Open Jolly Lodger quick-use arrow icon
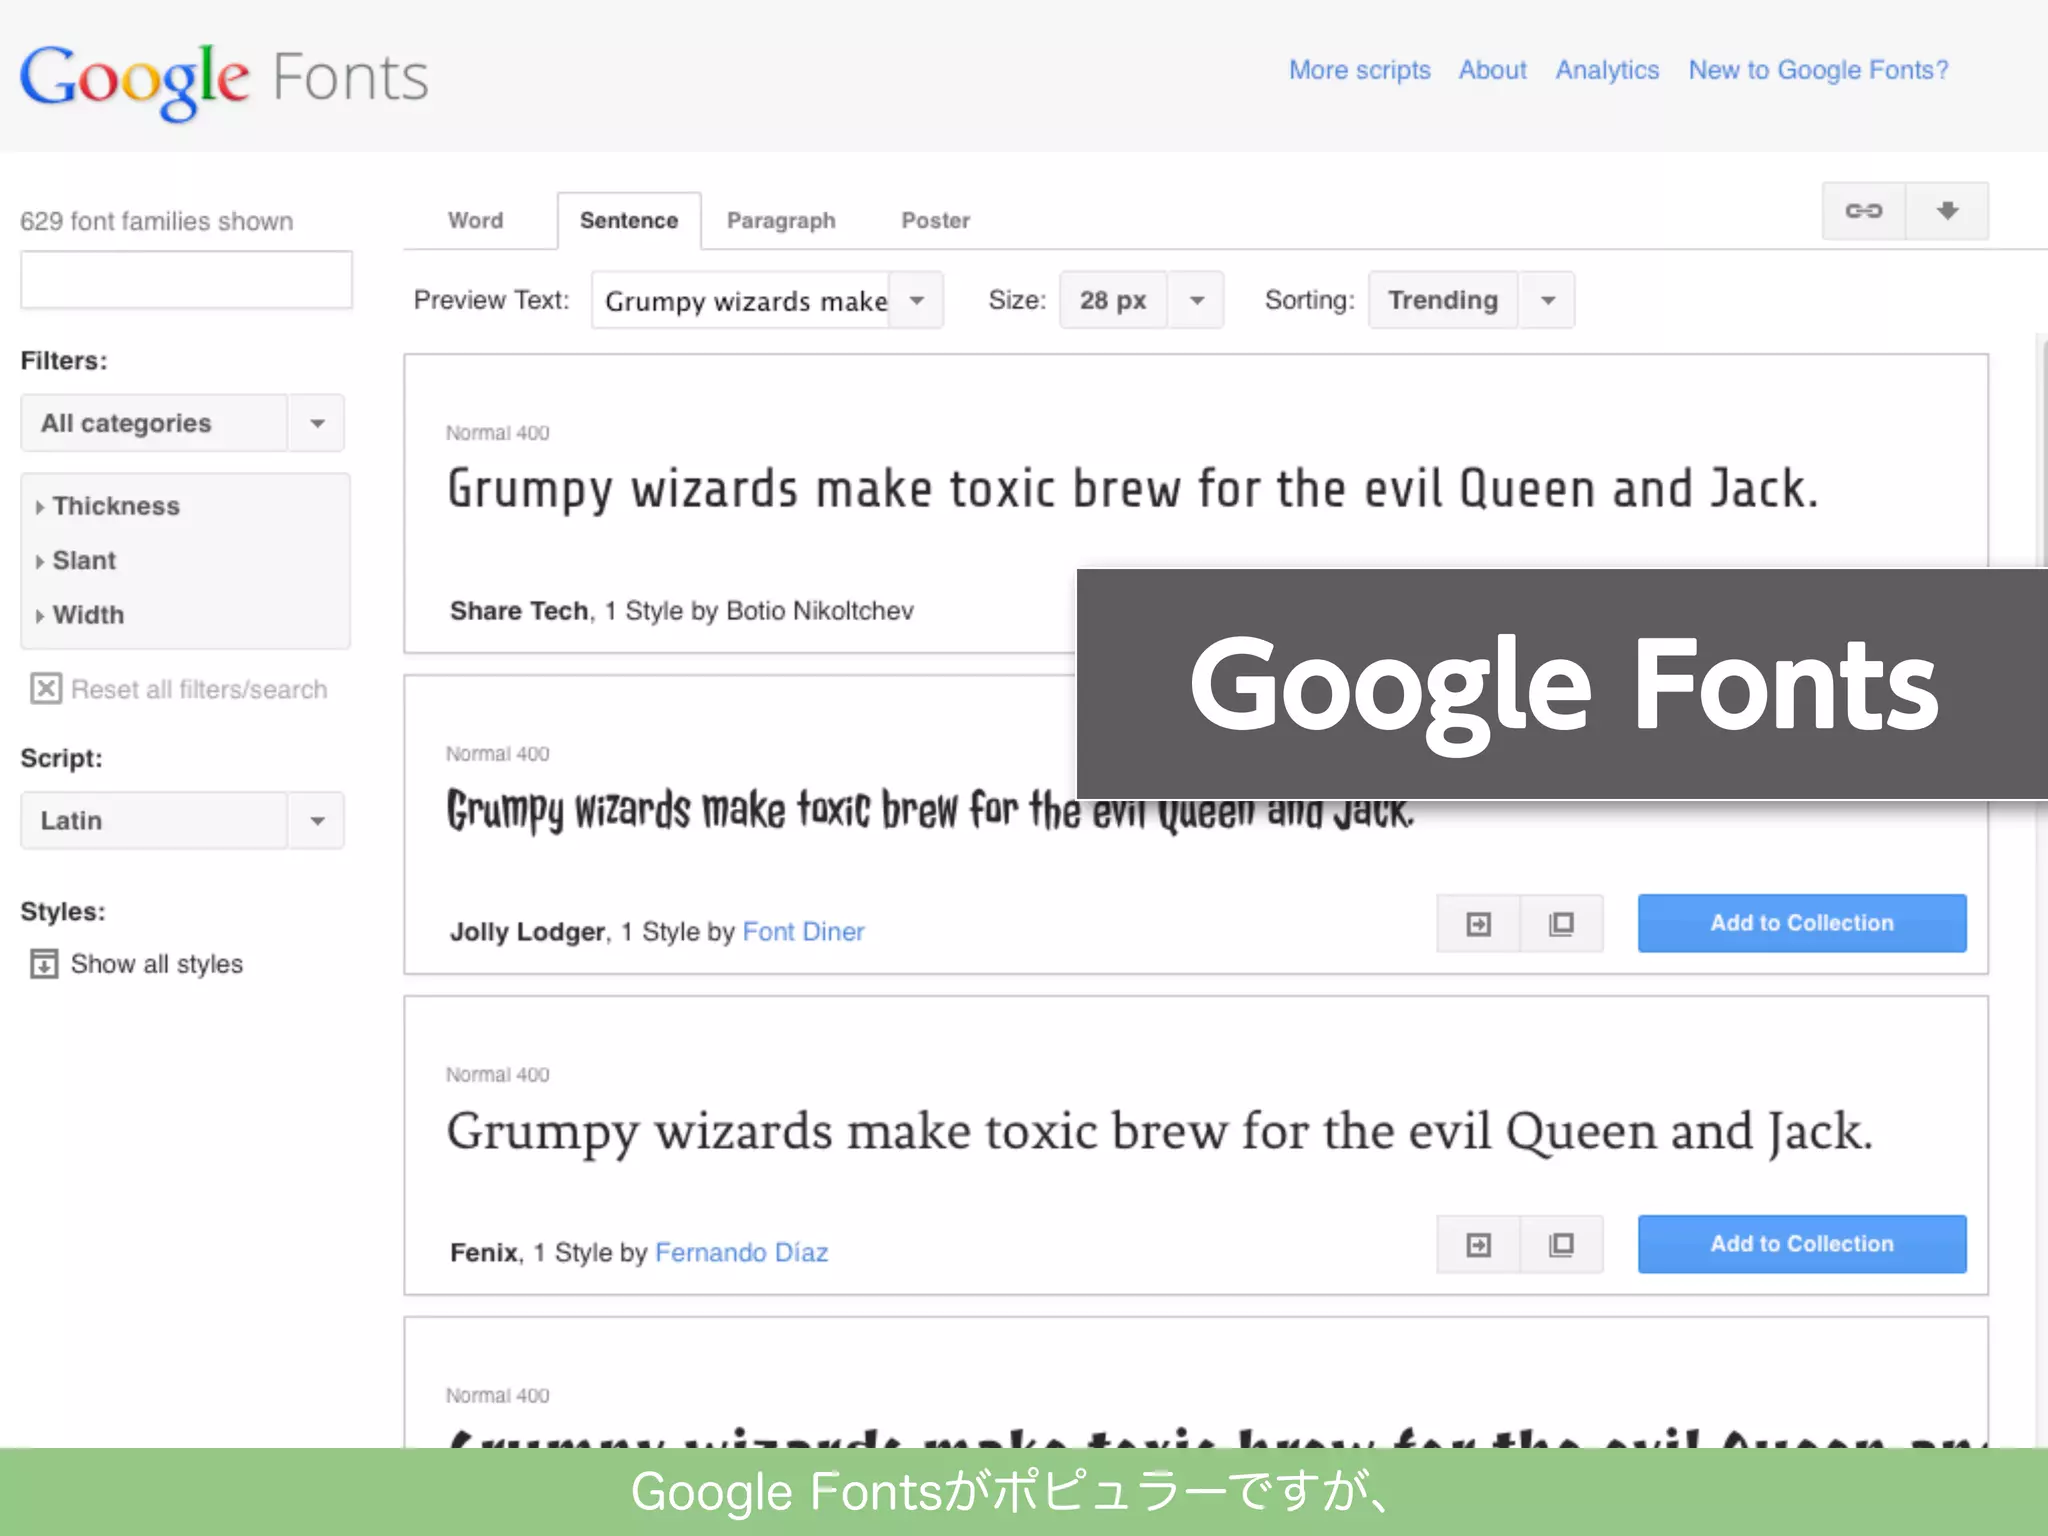The width and height of the screenshot is (2048, 1536). pyautogui.click(x=1478, y=923)
